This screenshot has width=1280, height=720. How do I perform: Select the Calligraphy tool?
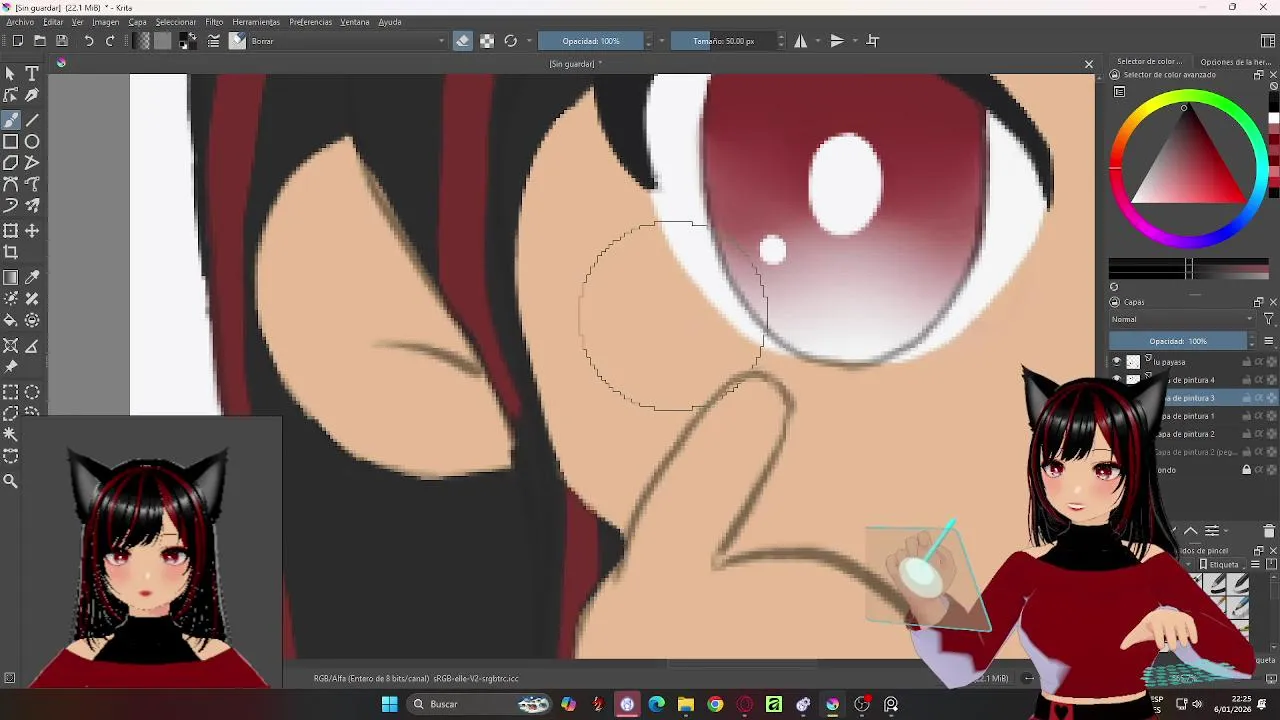[32, 95]
